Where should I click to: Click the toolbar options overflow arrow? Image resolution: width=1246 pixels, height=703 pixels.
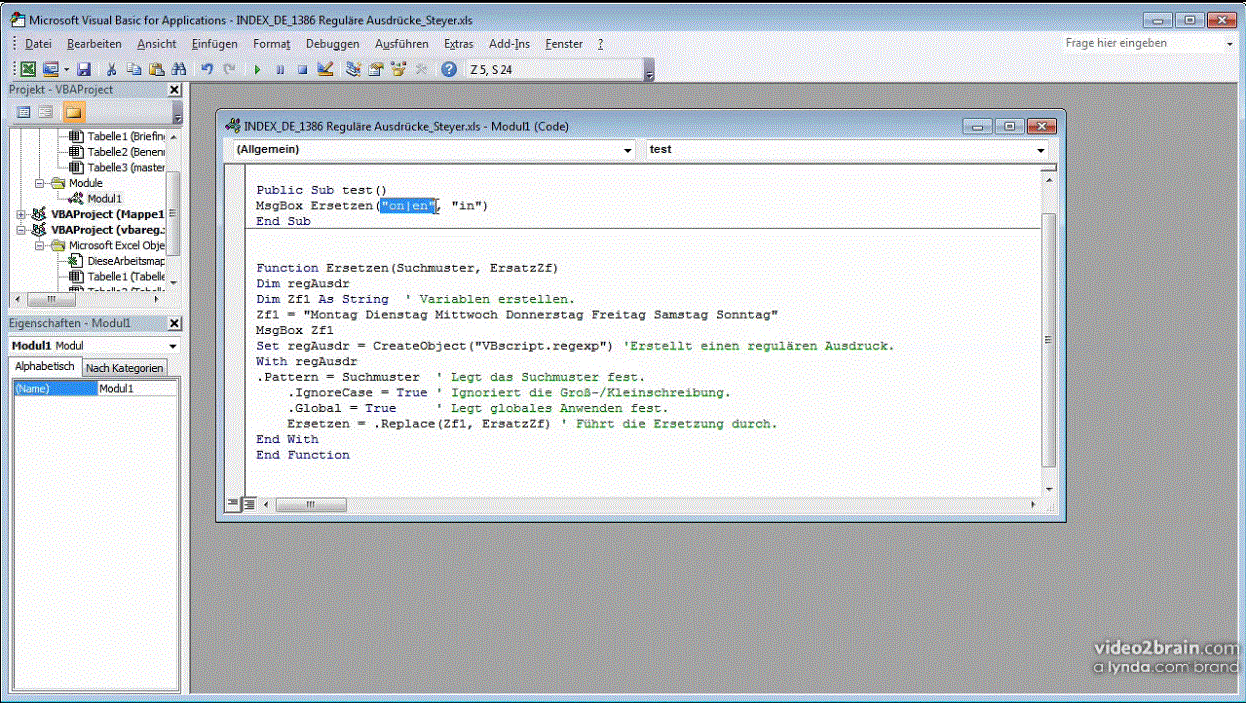pyautogui.click(x=649, y=72)
